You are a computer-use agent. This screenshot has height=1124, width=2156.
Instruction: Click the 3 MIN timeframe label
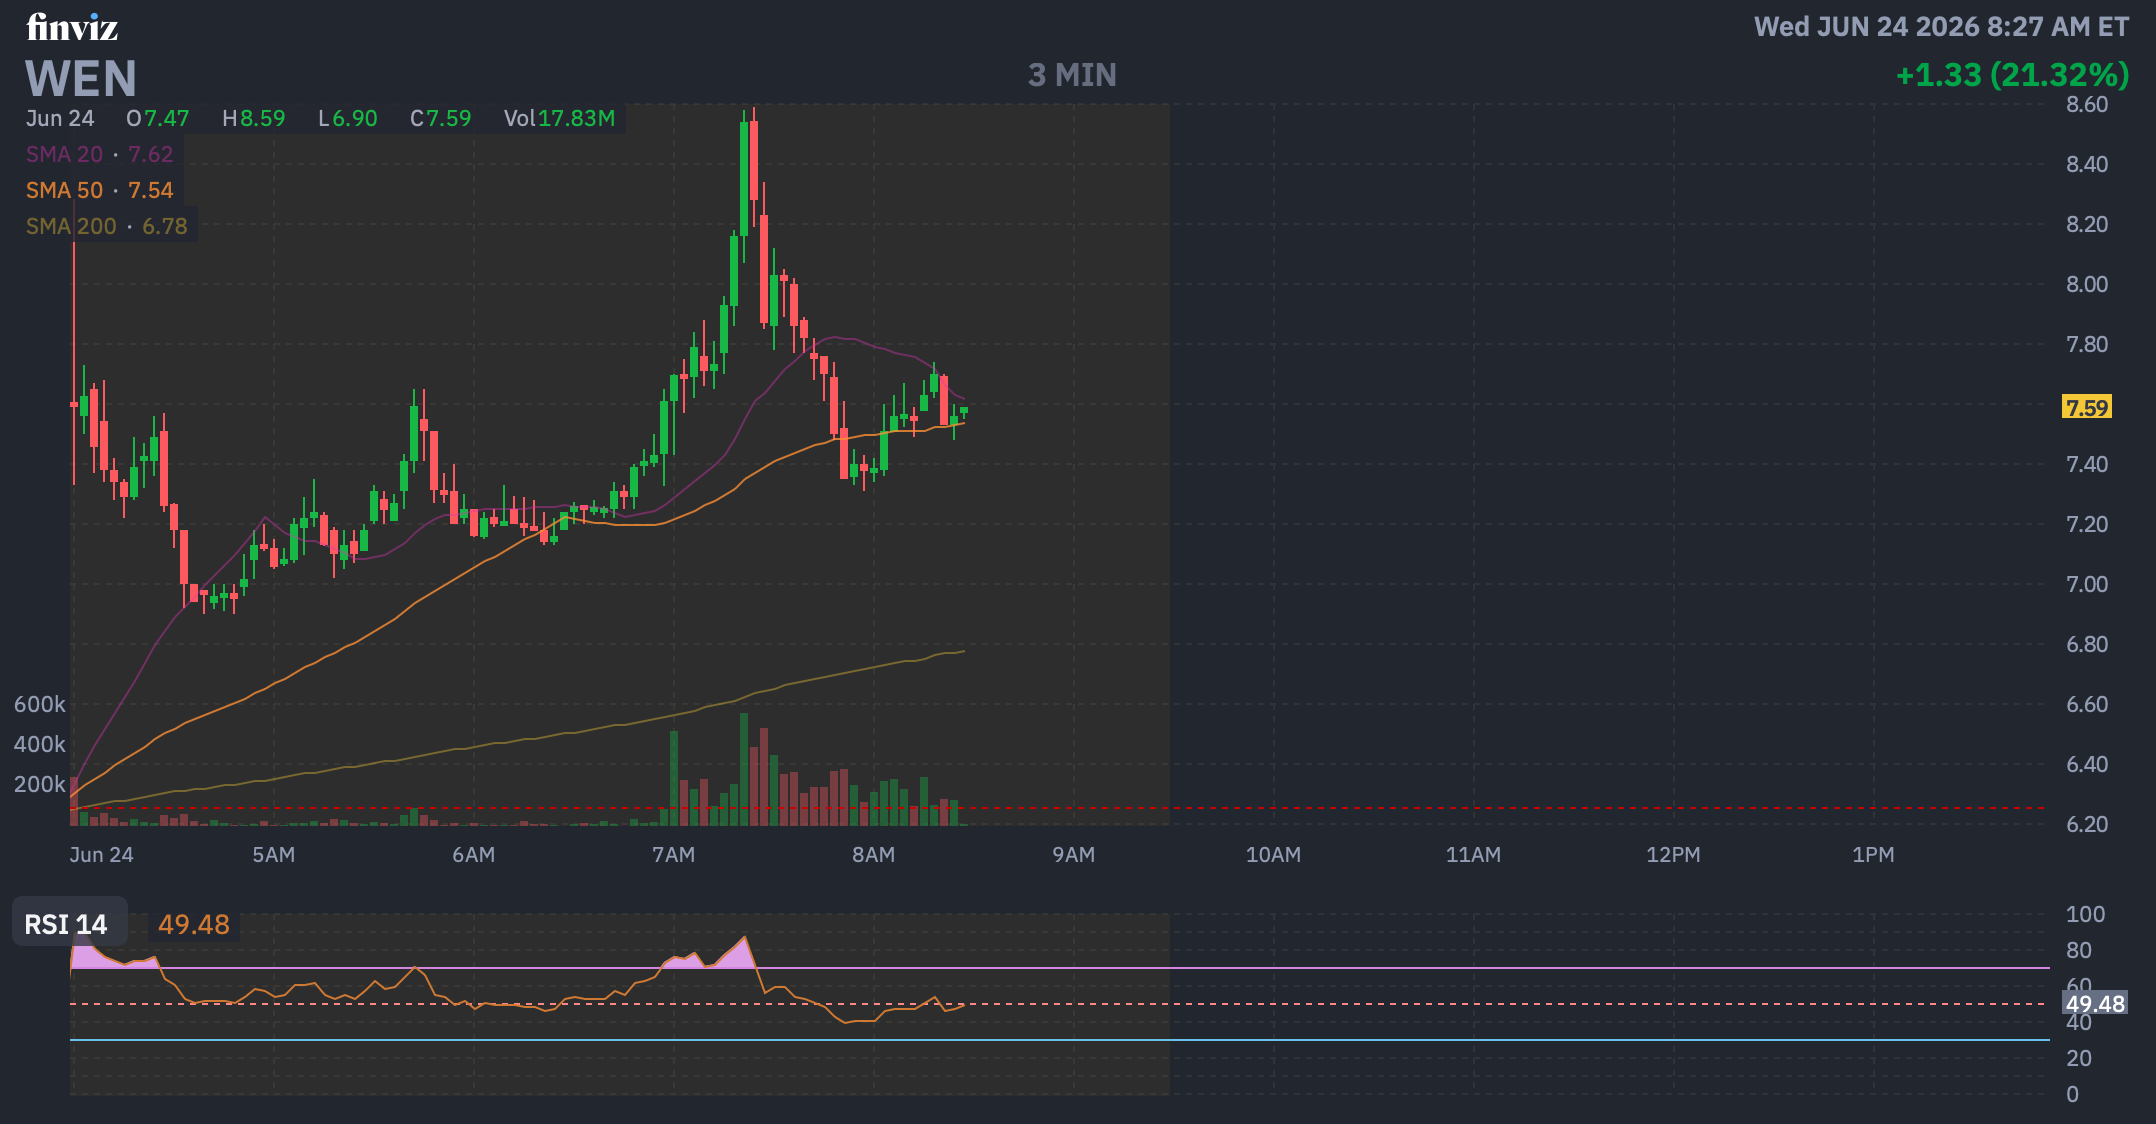click(x=1072, y=75)
